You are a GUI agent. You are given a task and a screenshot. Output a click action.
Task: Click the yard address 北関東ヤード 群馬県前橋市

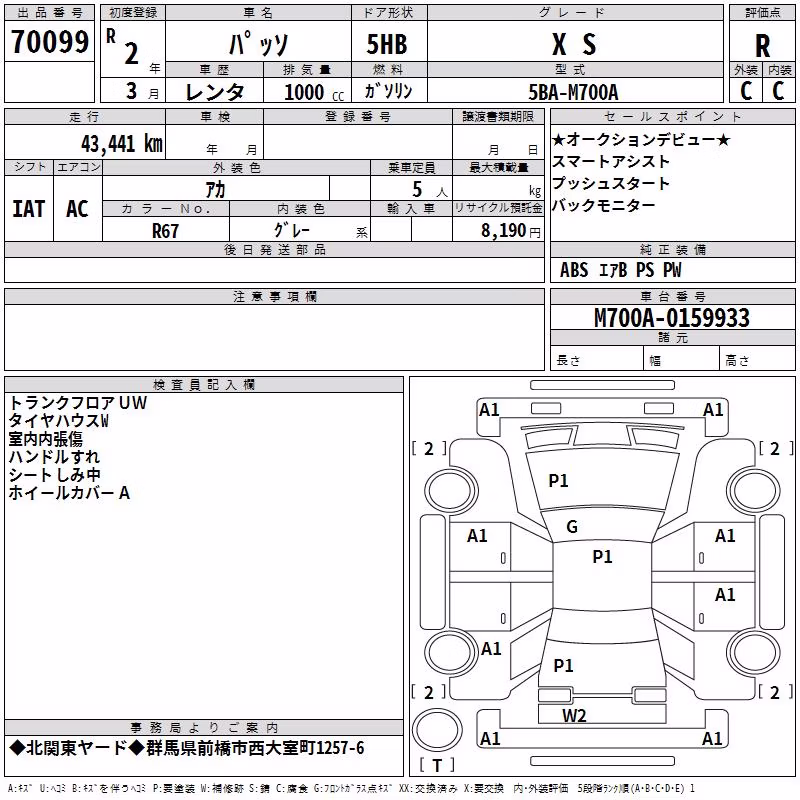pos(187,748)
